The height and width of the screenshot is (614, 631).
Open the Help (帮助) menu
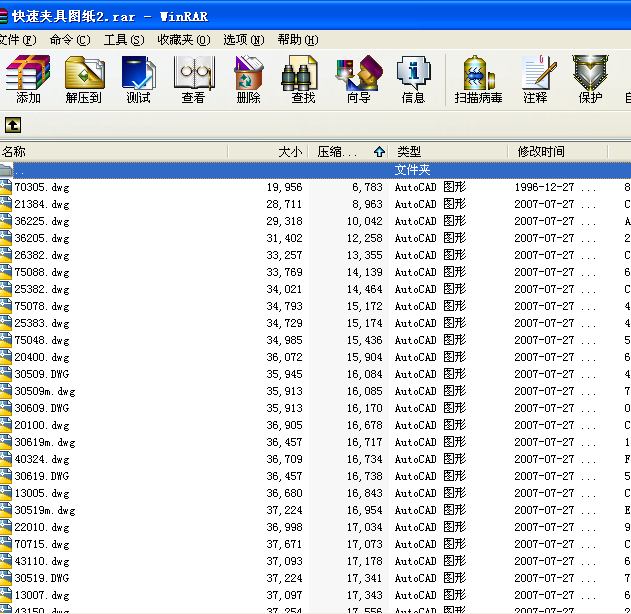(298, 40)
